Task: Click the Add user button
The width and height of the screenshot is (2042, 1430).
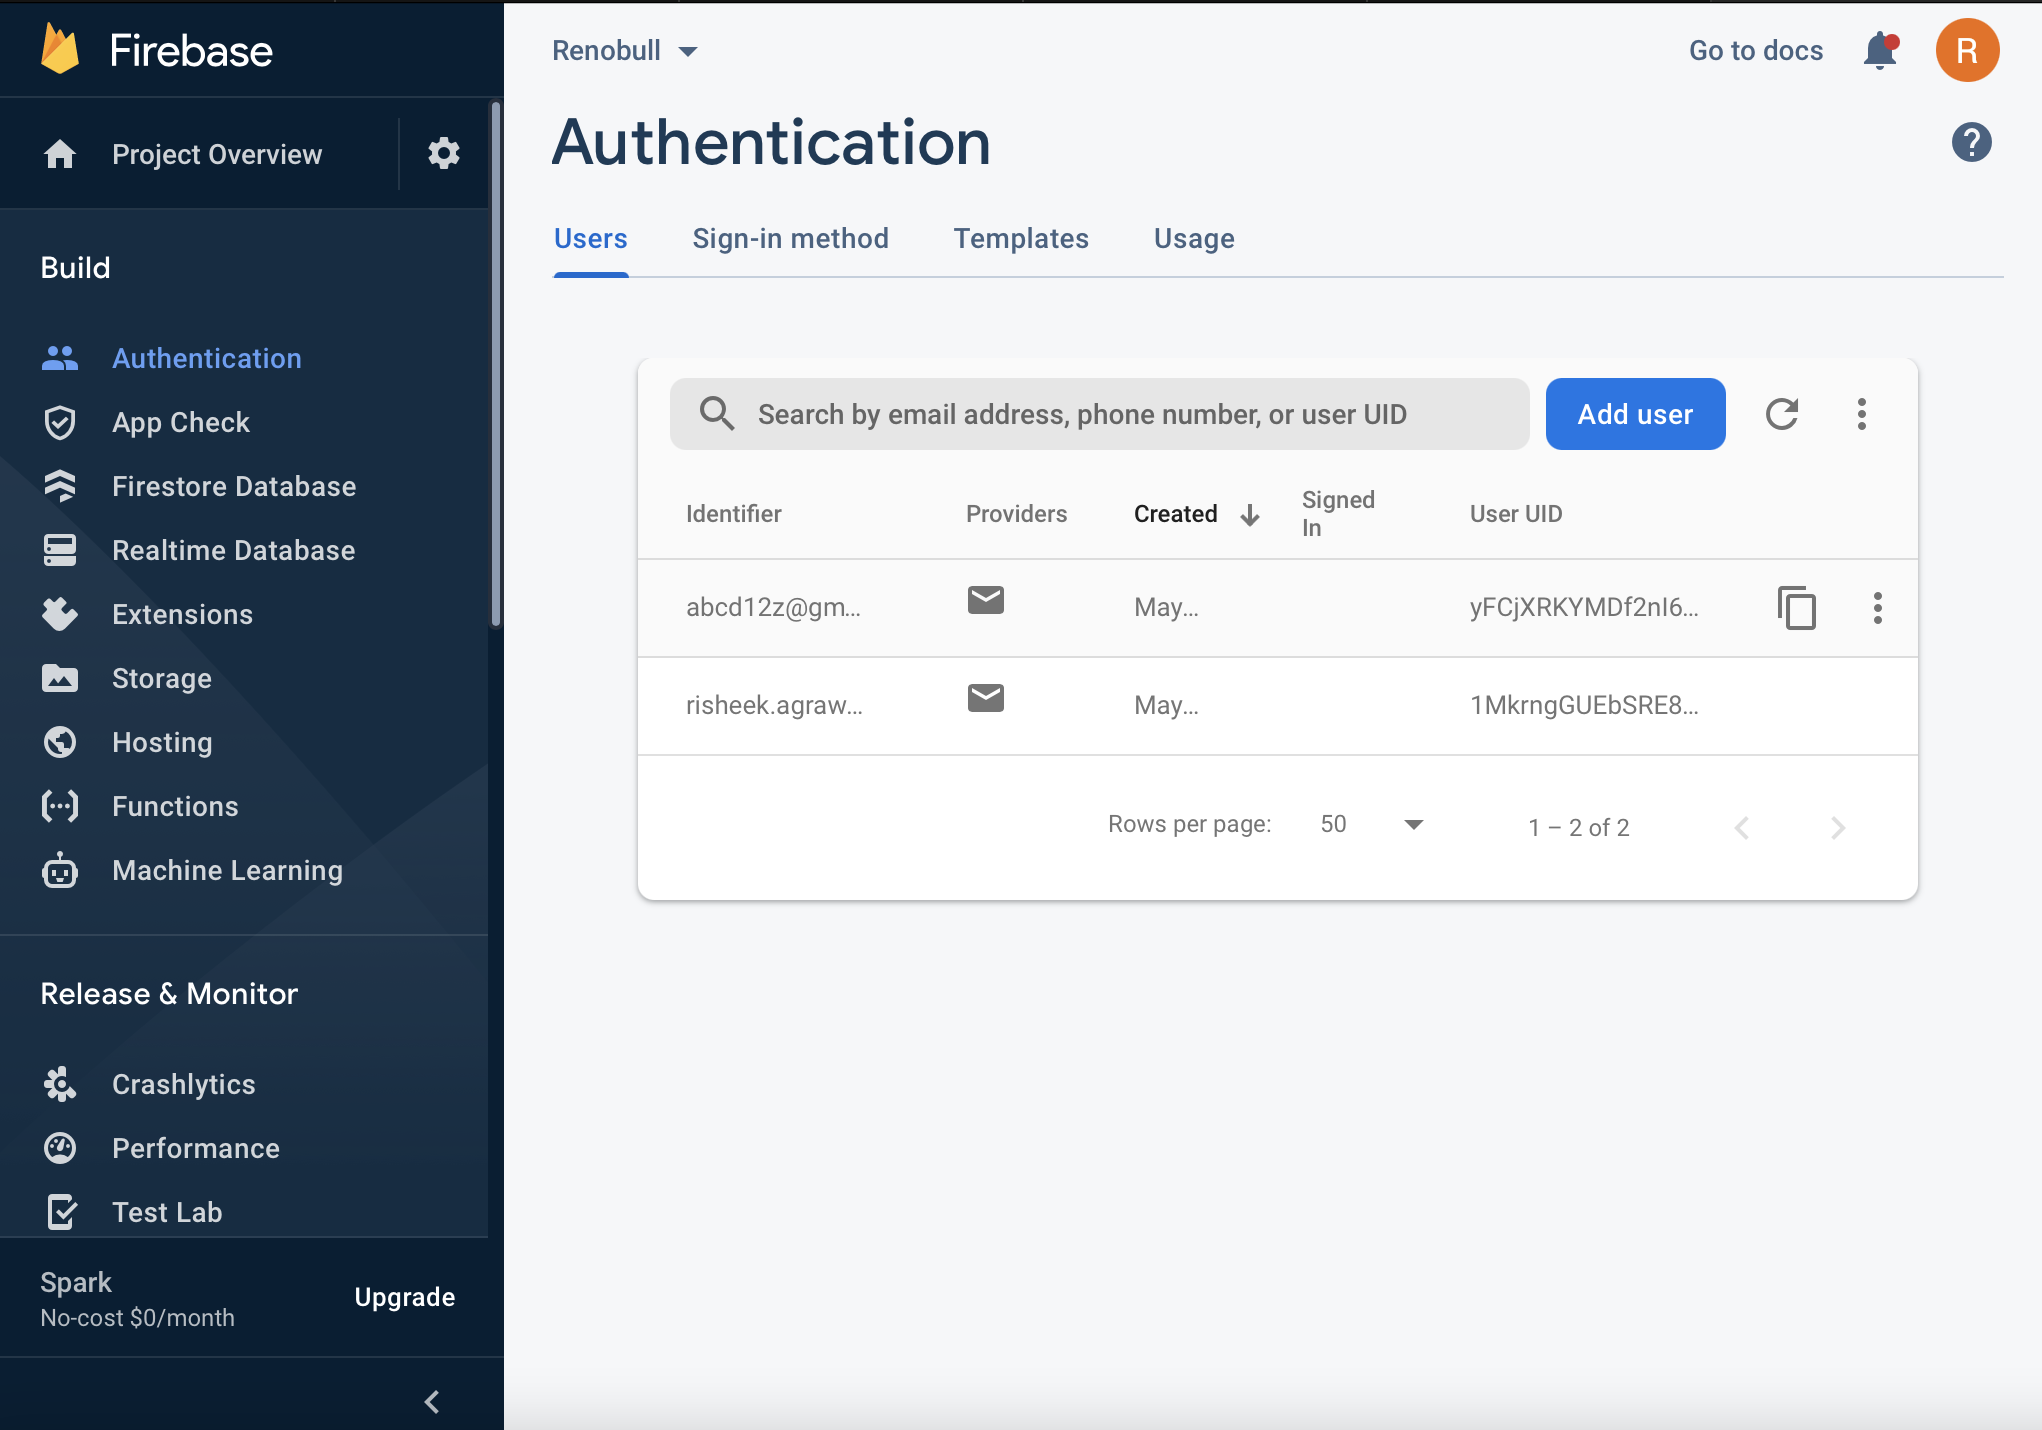Action: tap(1635, 414)
